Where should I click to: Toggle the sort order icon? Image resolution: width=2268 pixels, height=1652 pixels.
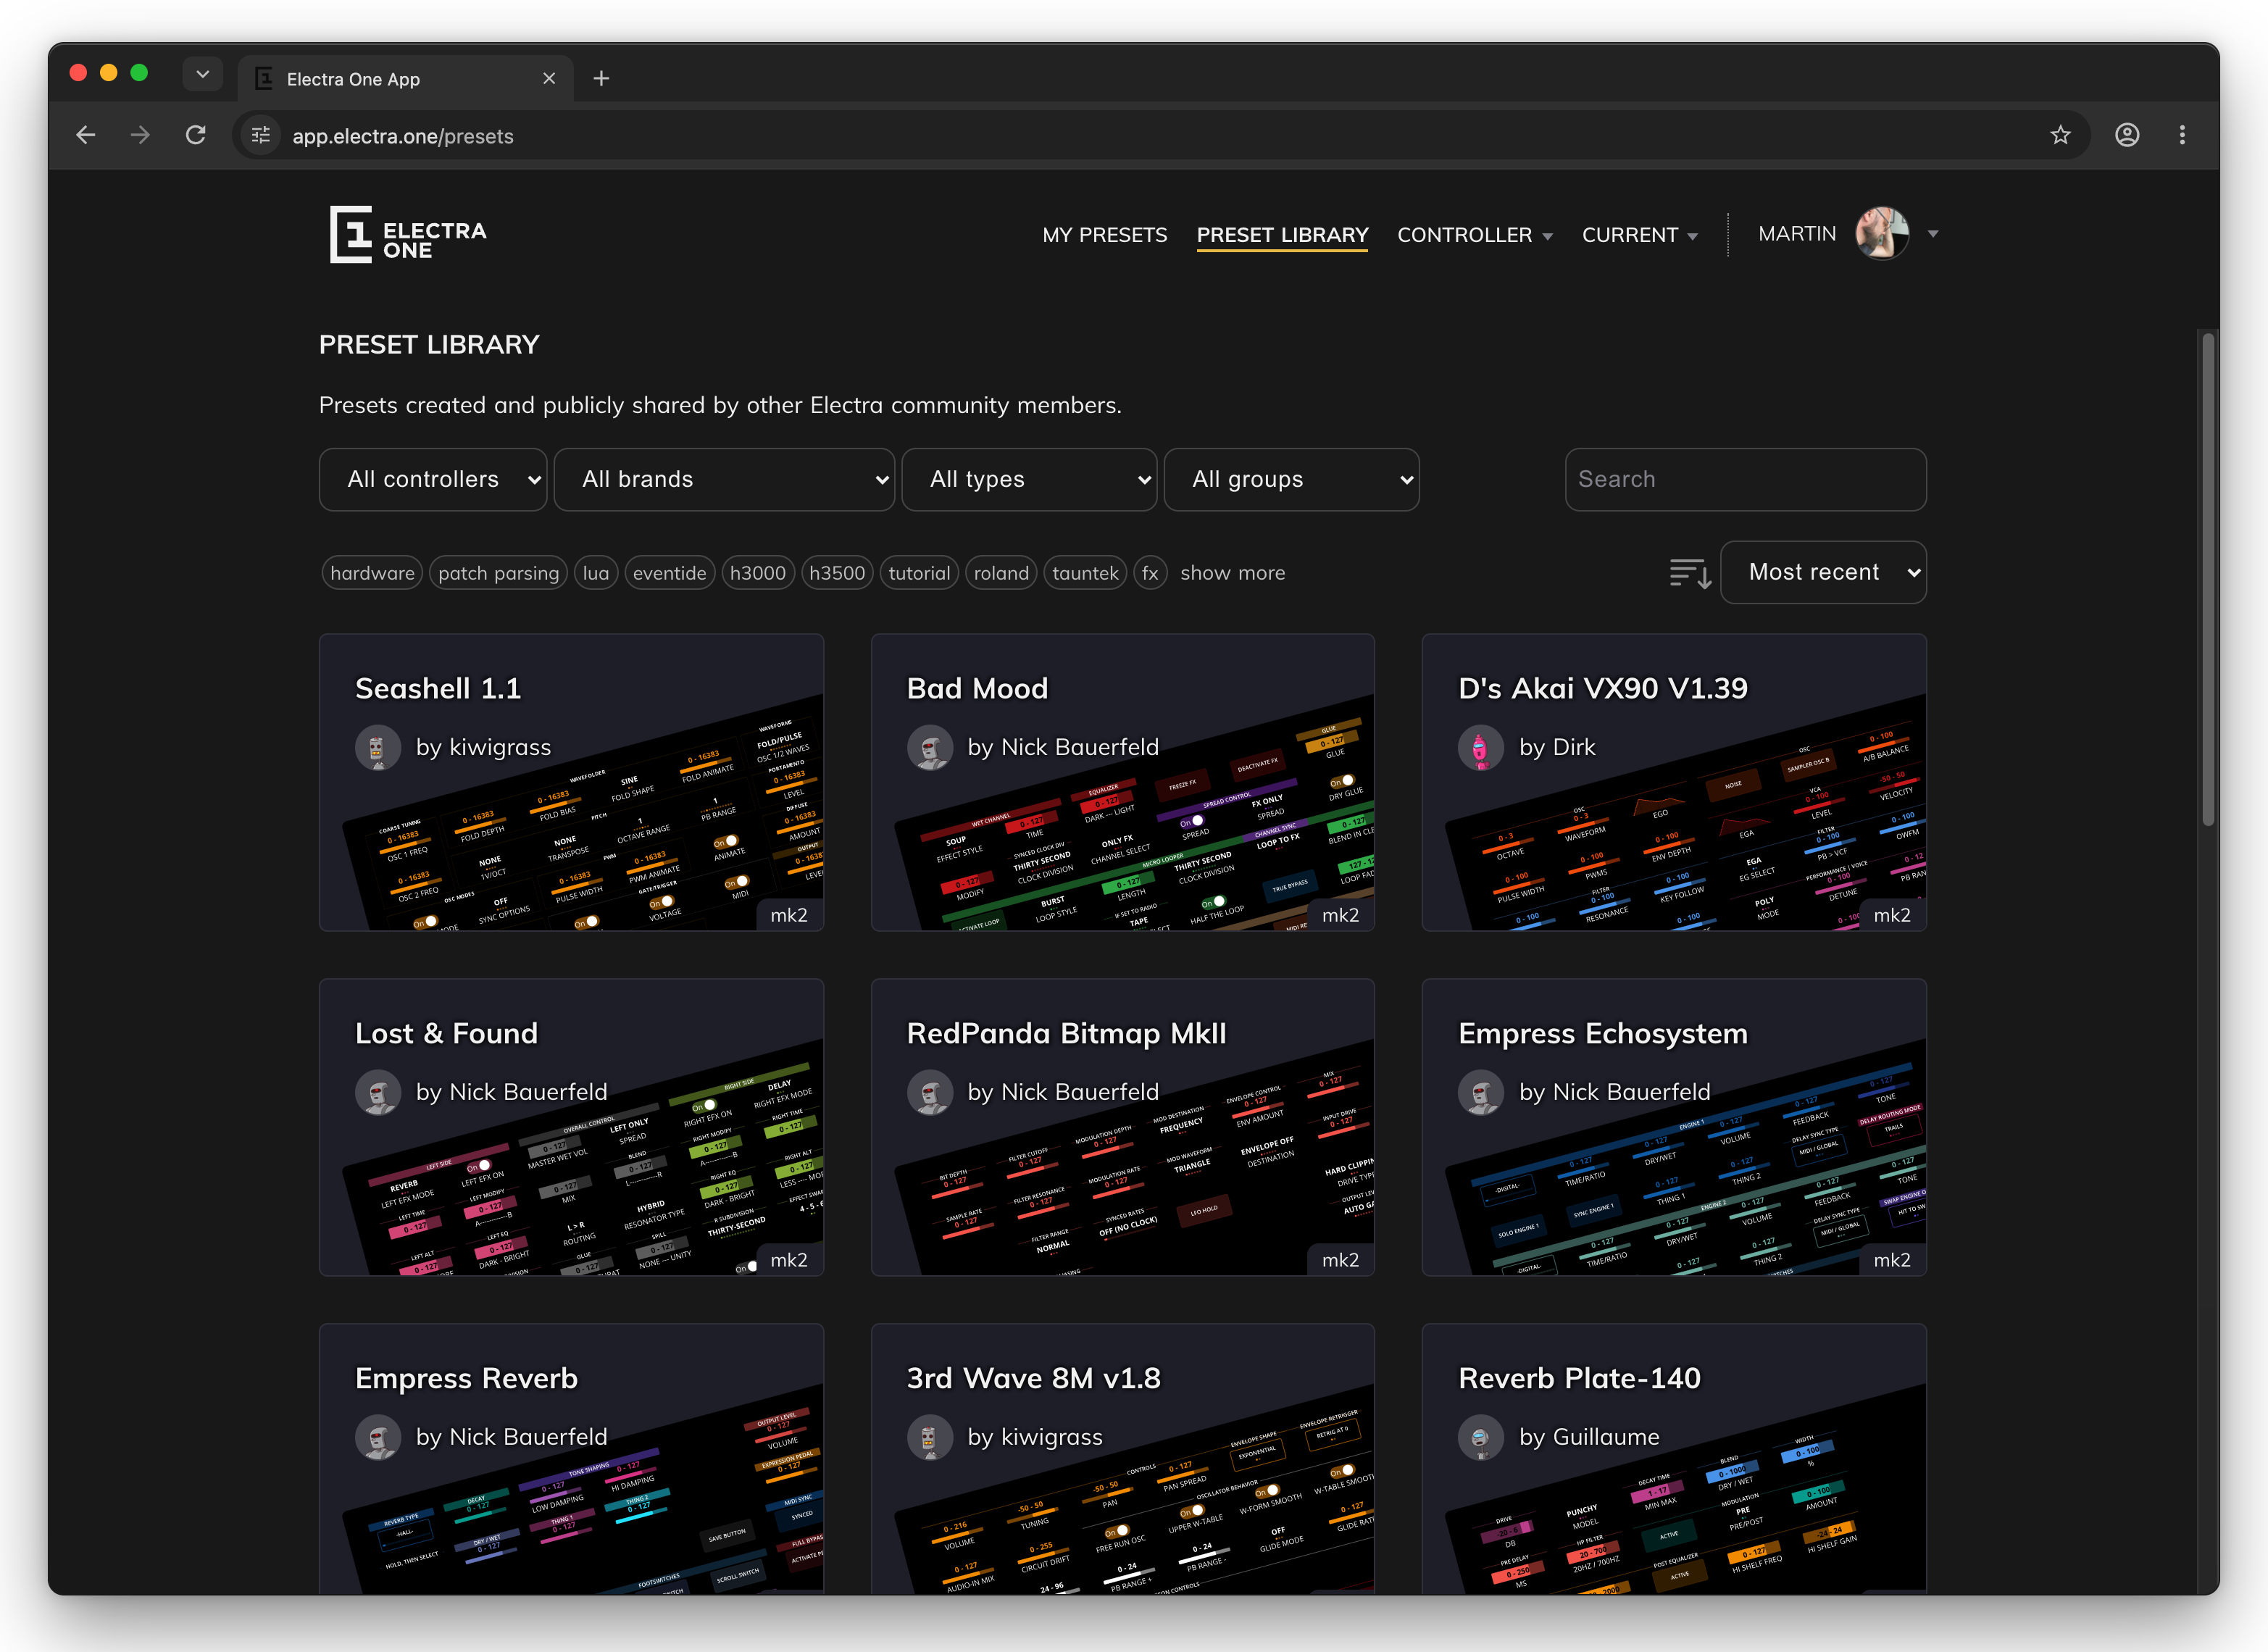1690,573
